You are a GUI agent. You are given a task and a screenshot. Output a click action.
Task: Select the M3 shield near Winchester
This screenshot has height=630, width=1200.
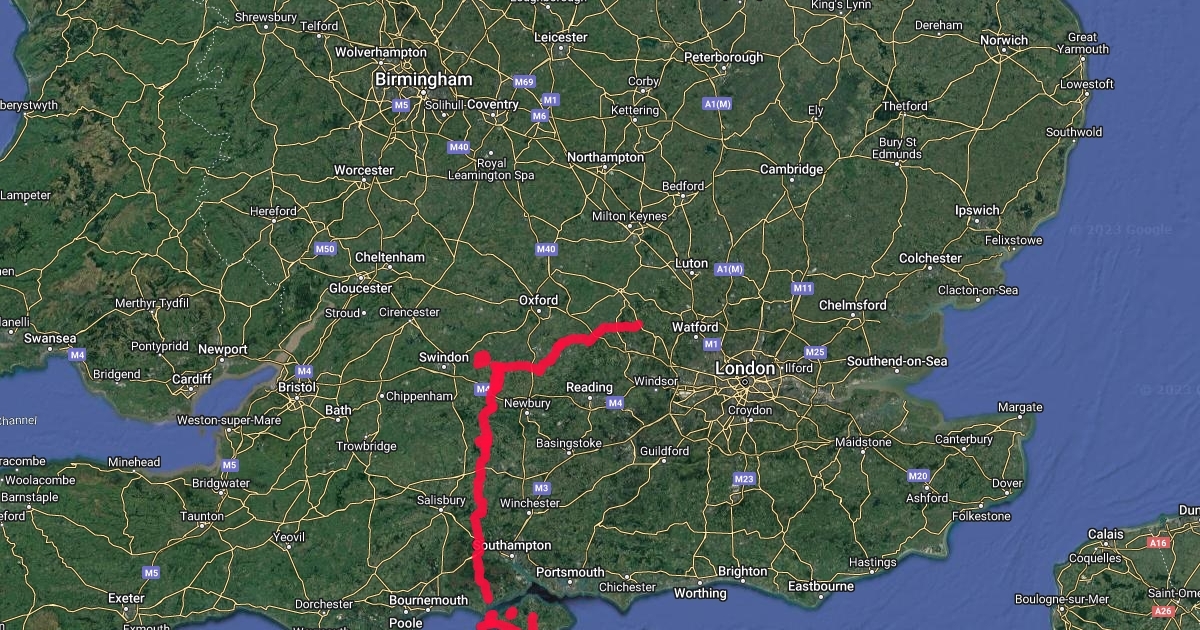[542, 488]
